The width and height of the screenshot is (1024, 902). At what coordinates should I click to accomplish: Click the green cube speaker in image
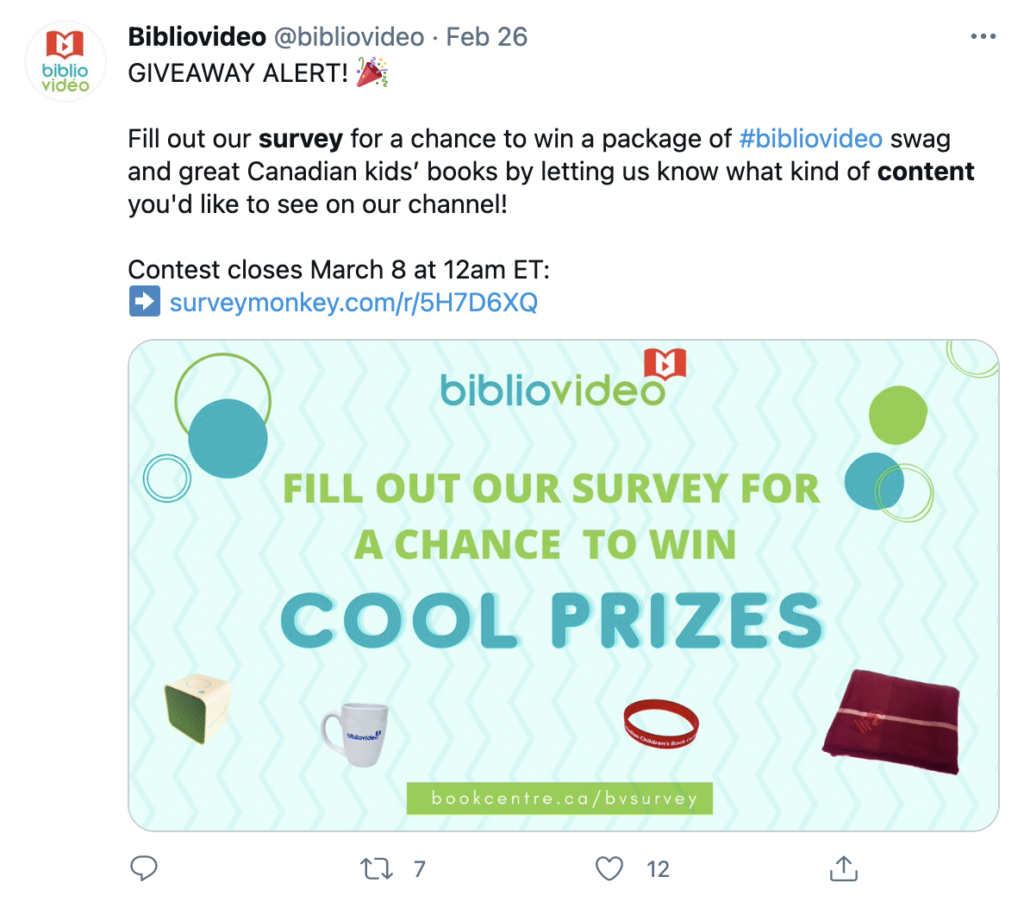[198, 709]
